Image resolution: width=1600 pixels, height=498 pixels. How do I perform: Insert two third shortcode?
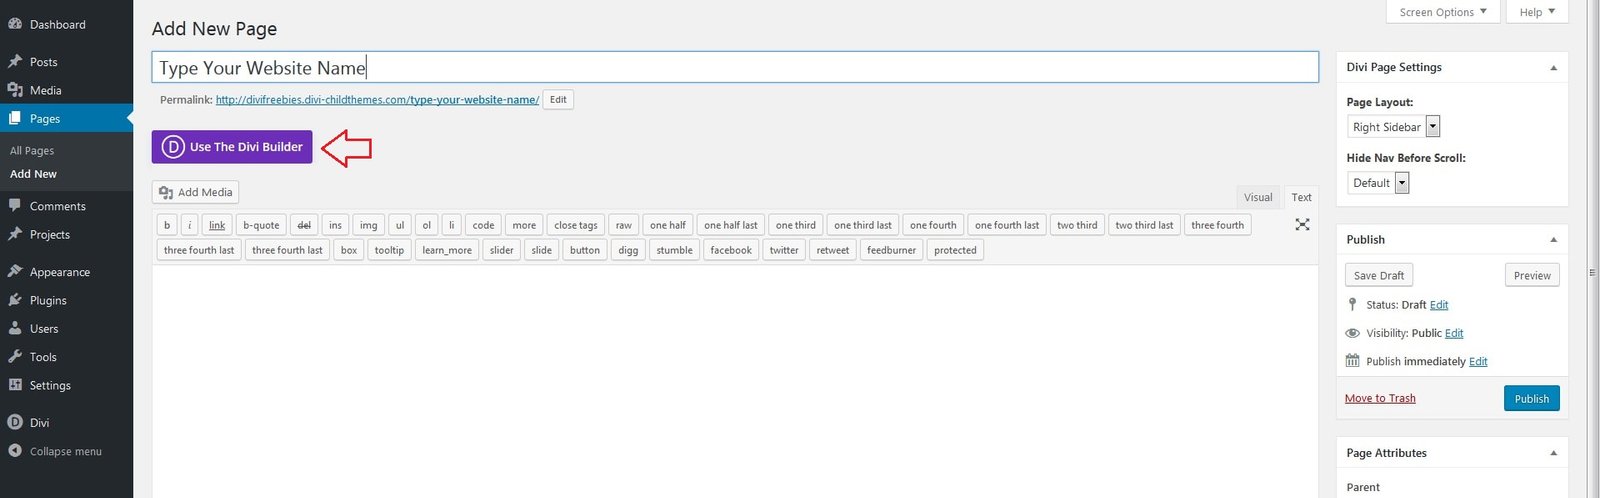1077,225
